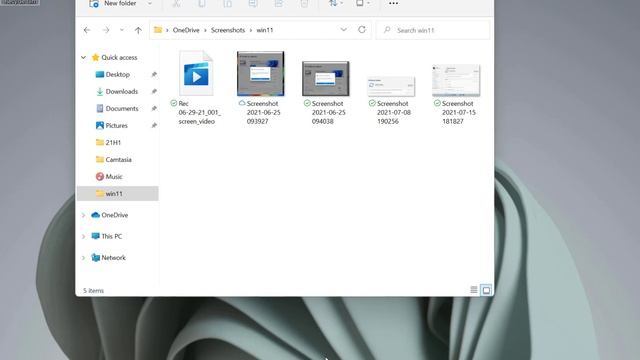Go back using the Back arrow

tap(87, 30)
